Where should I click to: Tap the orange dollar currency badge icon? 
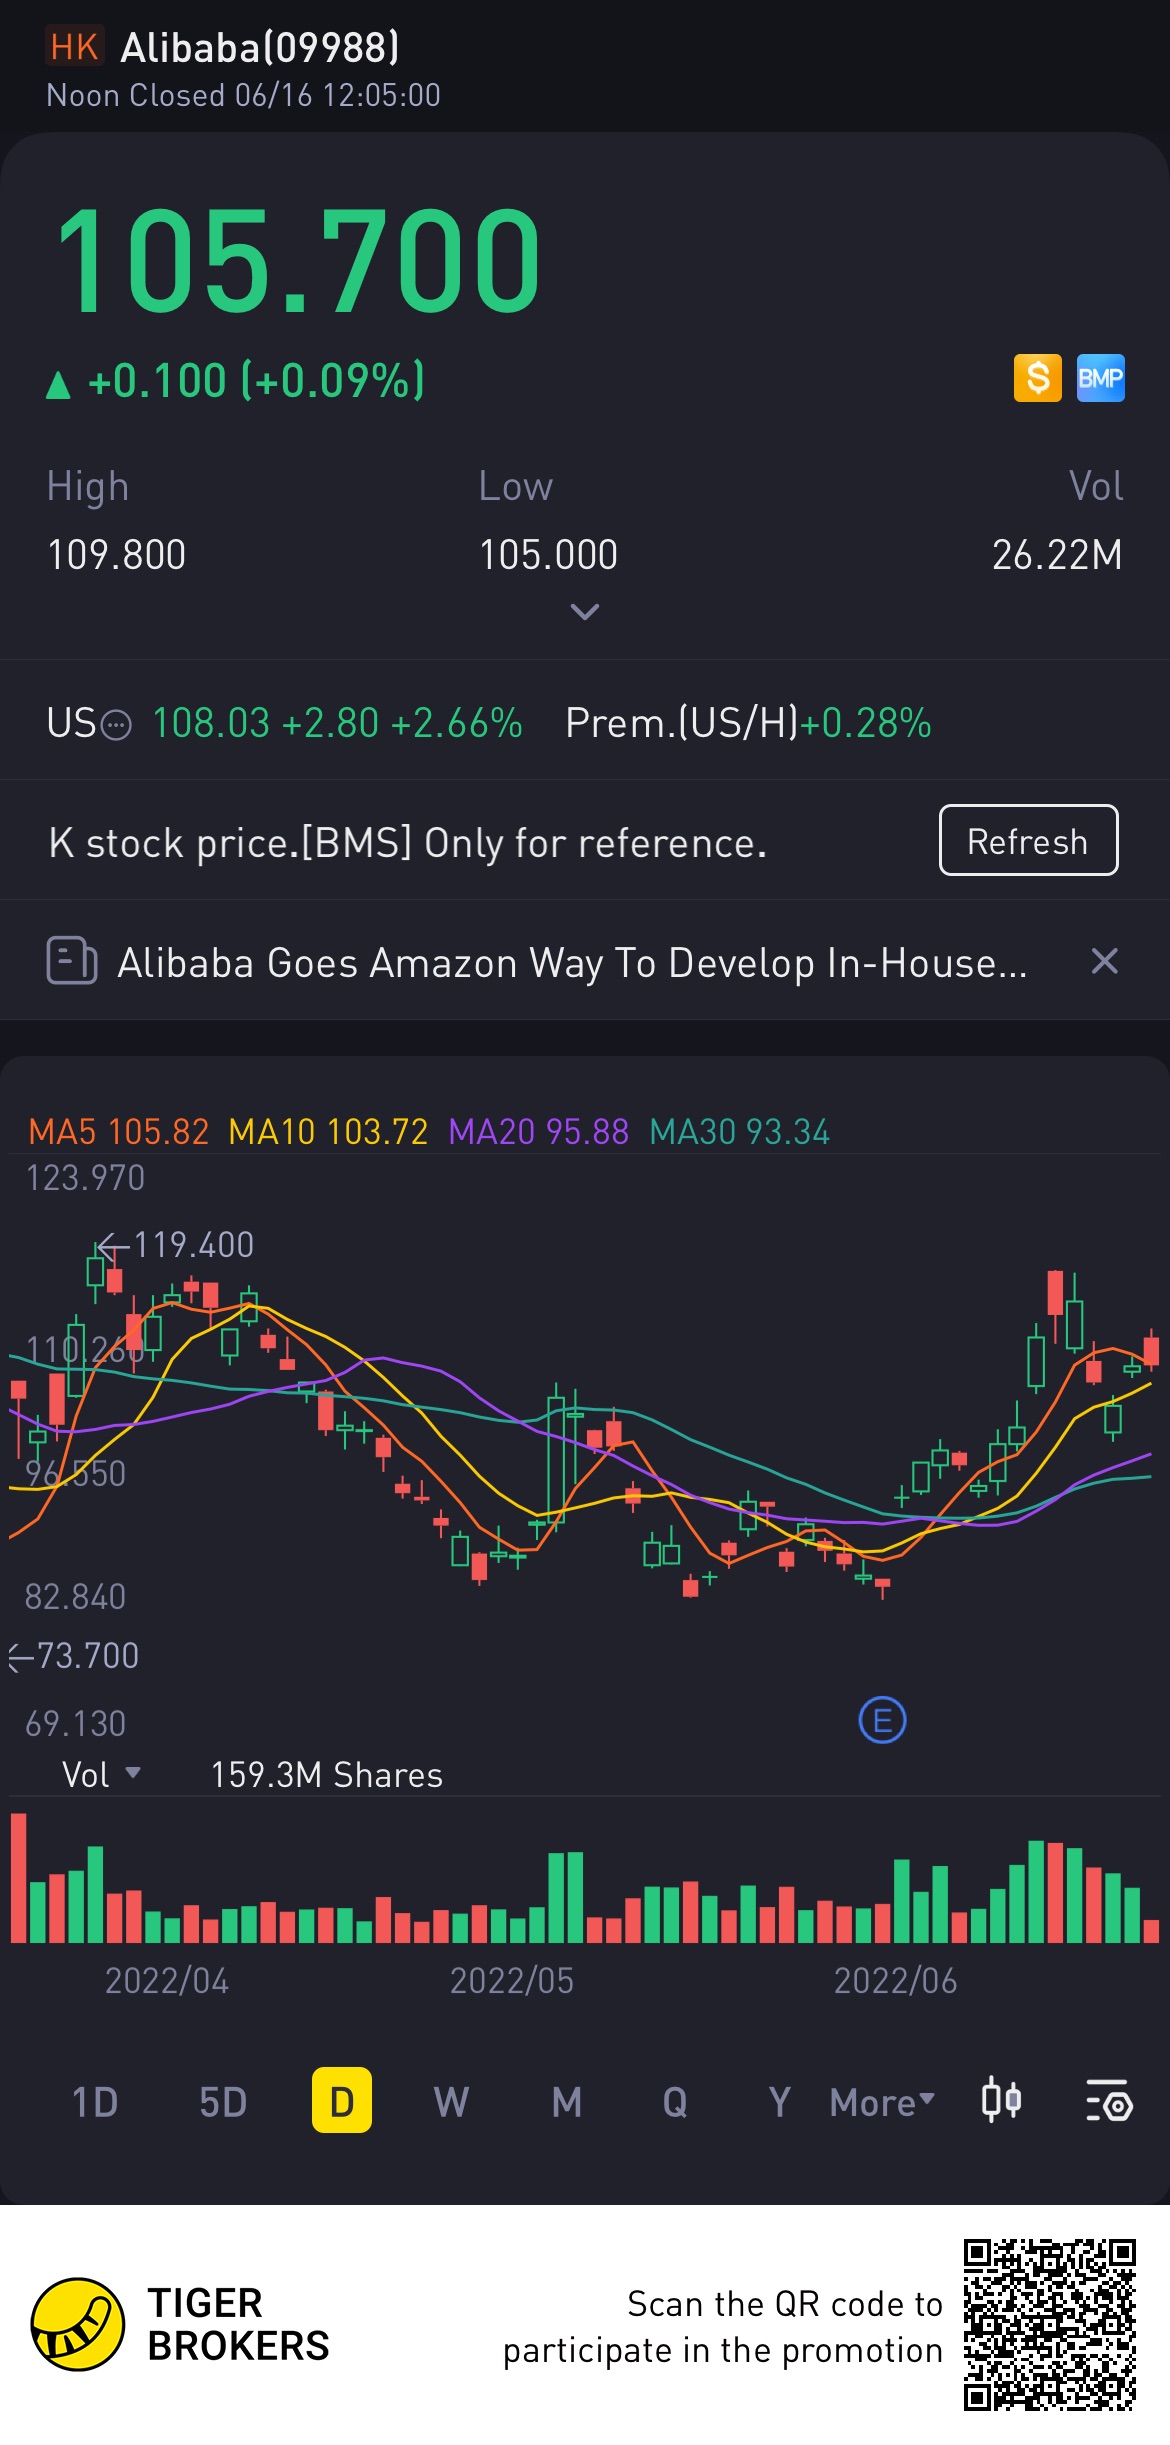click(1037, 378)
